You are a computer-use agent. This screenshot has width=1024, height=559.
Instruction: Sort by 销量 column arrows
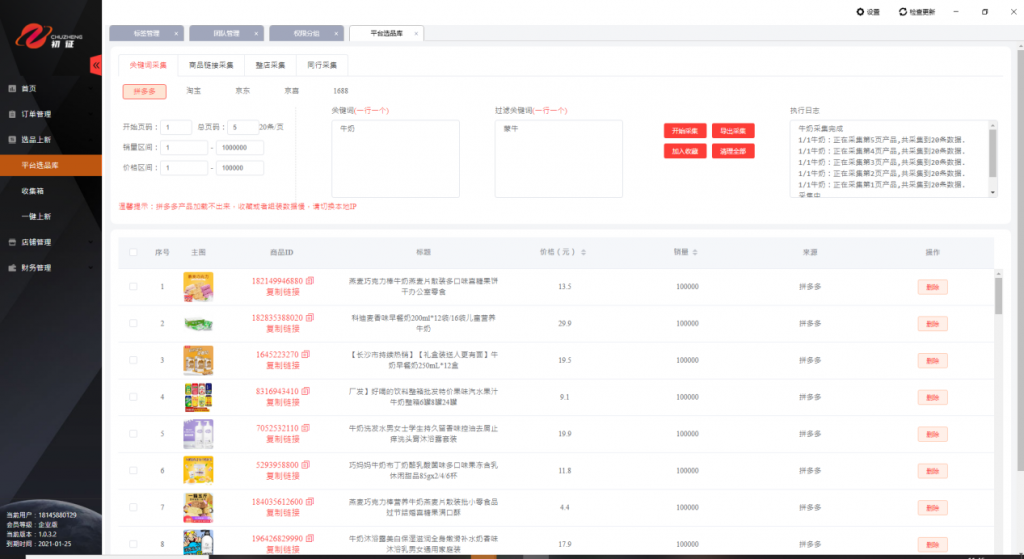[x=695, y=252]
